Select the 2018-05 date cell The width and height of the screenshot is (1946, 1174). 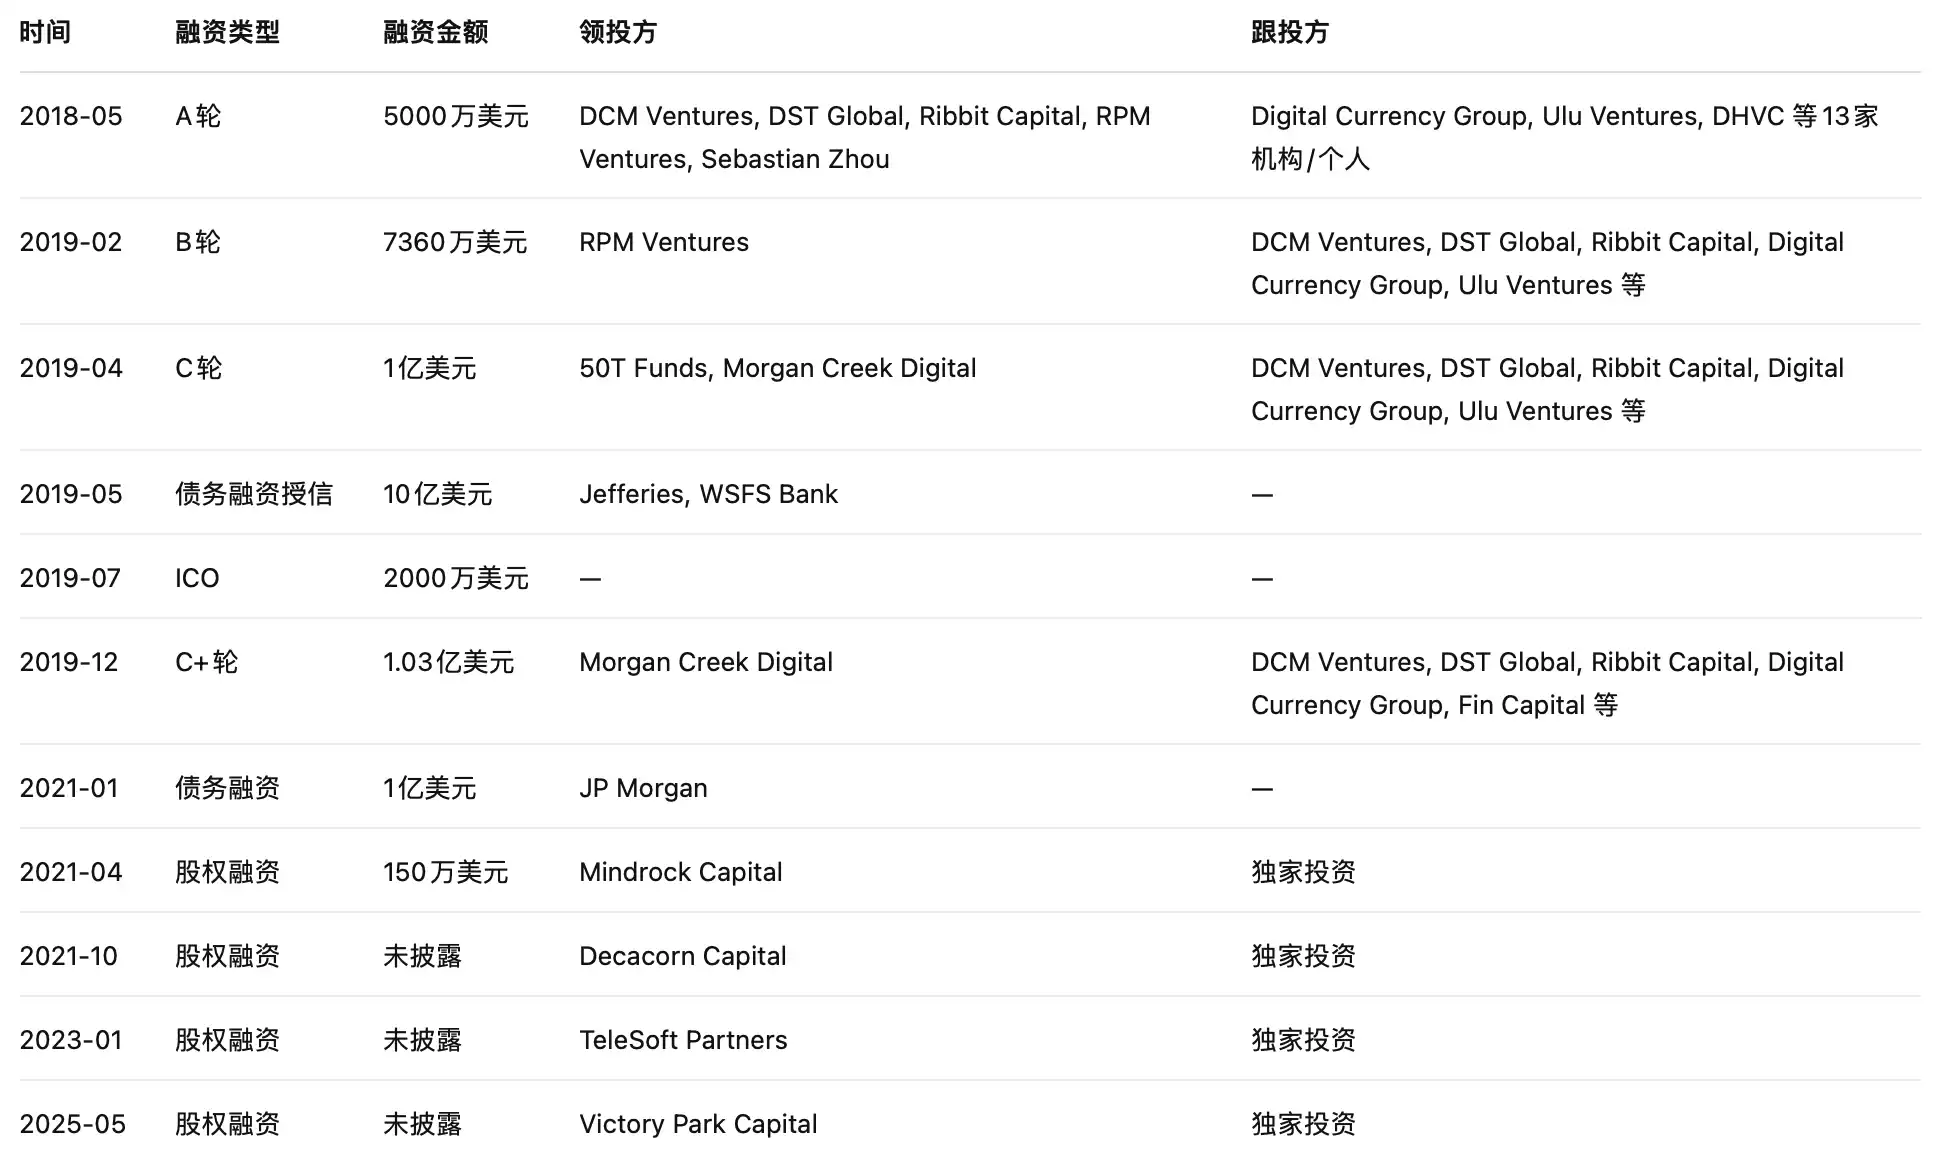[71, 116]
